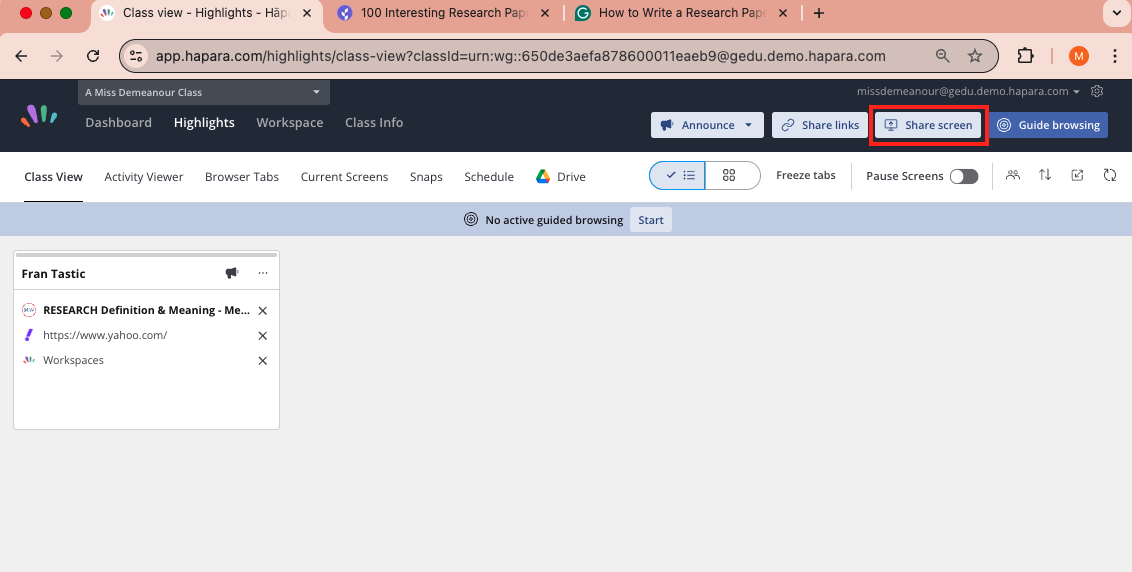Open the Chrome three-dot menu
Screen dimensions: 1132x572
coord(1116,56)
